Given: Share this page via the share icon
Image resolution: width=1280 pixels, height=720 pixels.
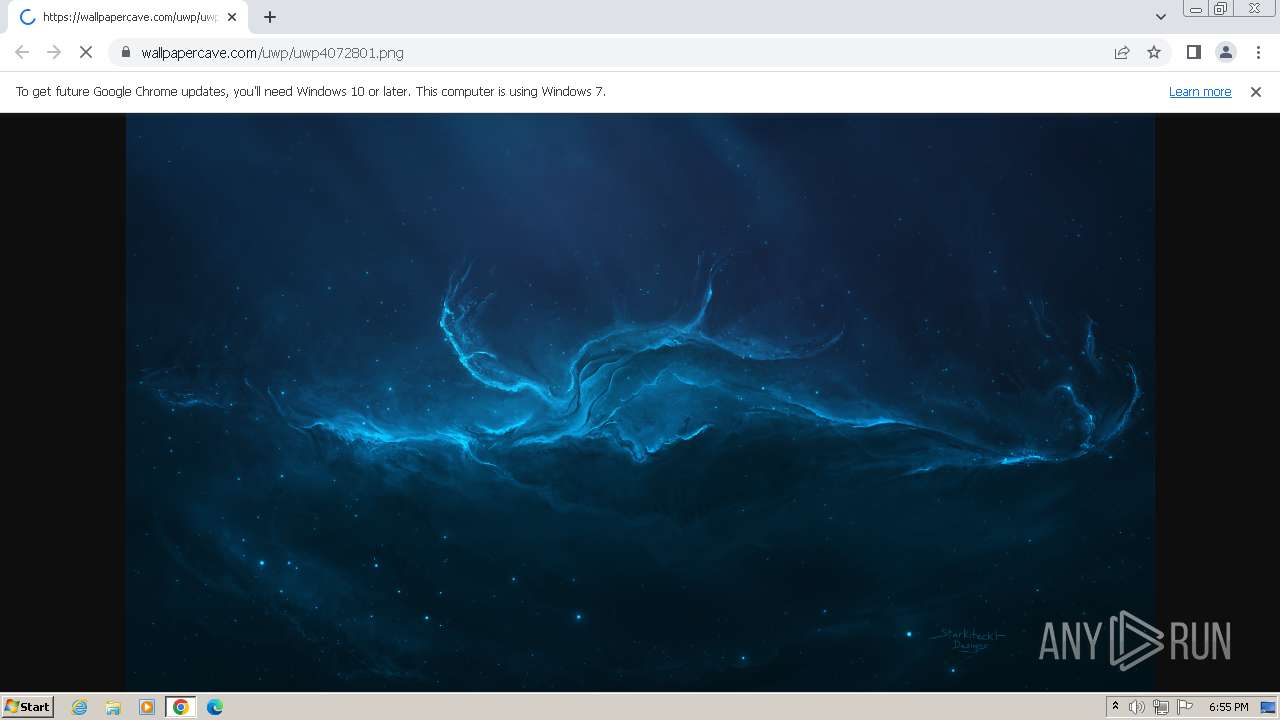Looking at the screenshot, I should point(1122,52).
